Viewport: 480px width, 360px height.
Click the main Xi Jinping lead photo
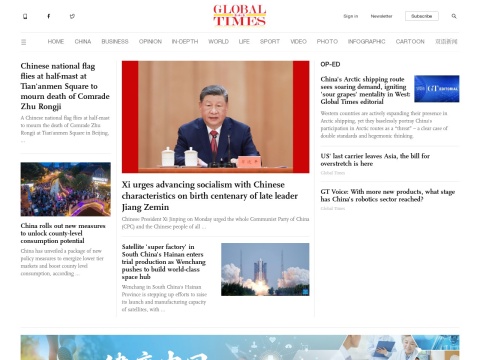[x=215, y=117]
